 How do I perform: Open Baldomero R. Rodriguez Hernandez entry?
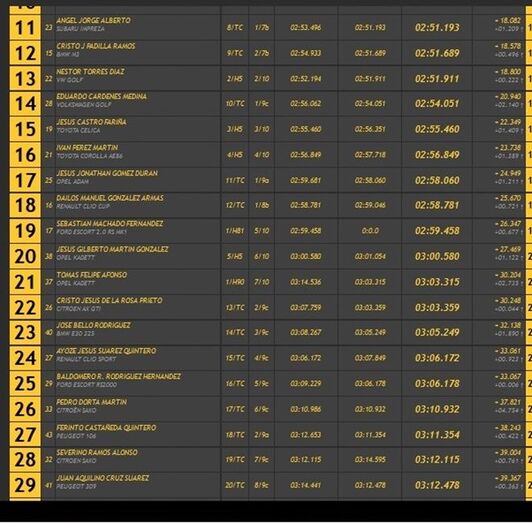click(x=118, y=376)
